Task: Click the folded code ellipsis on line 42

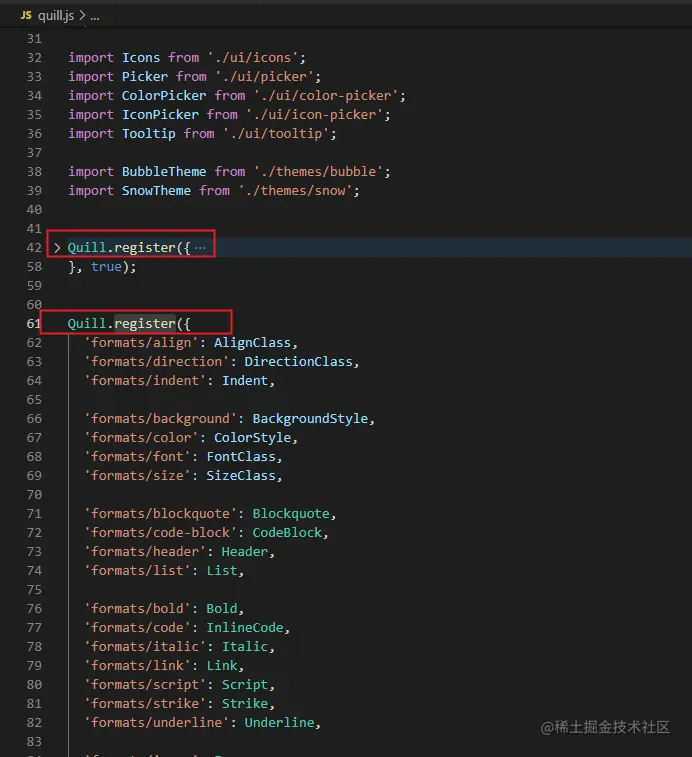Action: tap(200, 248)
